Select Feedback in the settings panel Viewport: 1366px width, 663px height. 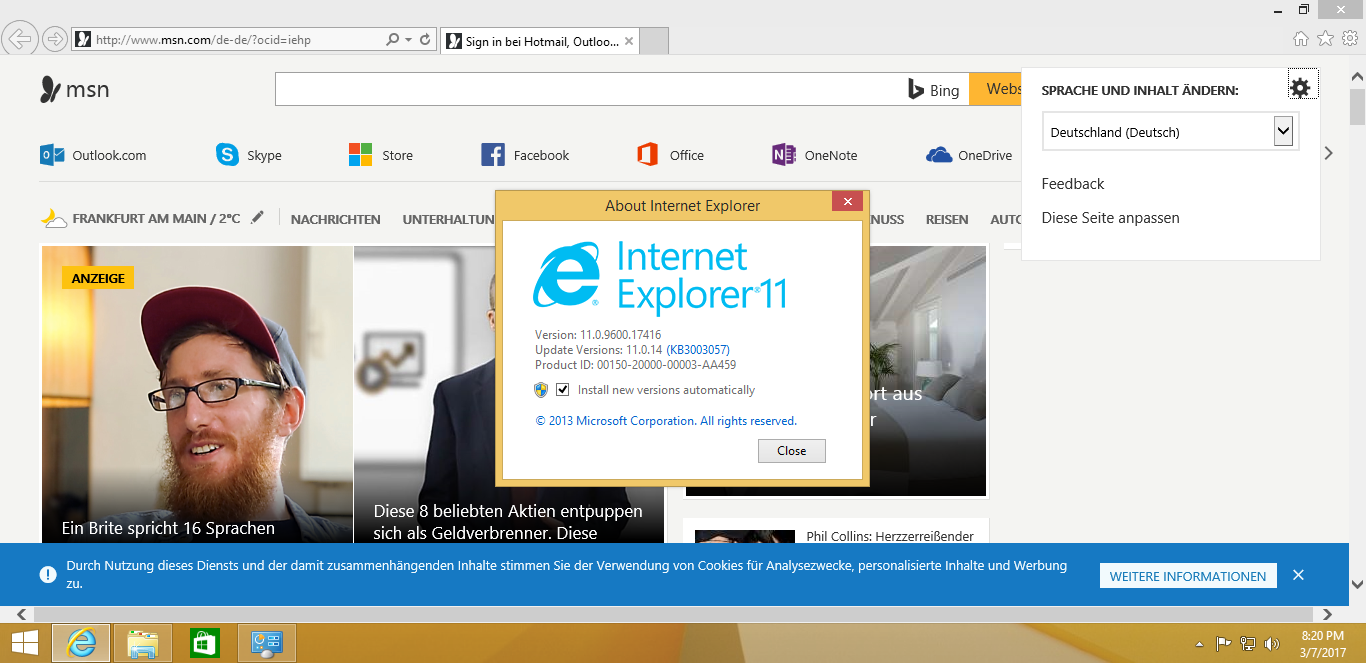point(1073,184)
